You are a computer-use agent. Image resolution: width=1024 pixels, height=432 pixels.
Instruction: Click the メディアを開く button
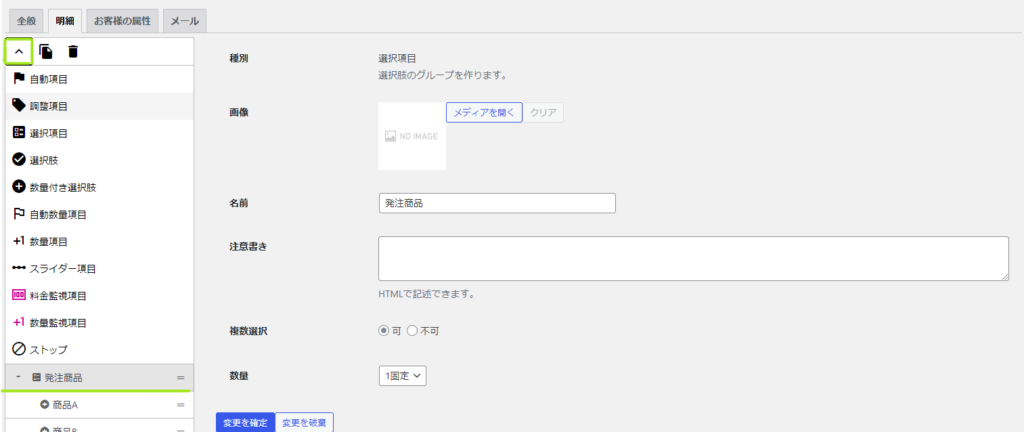pos(484,113)
